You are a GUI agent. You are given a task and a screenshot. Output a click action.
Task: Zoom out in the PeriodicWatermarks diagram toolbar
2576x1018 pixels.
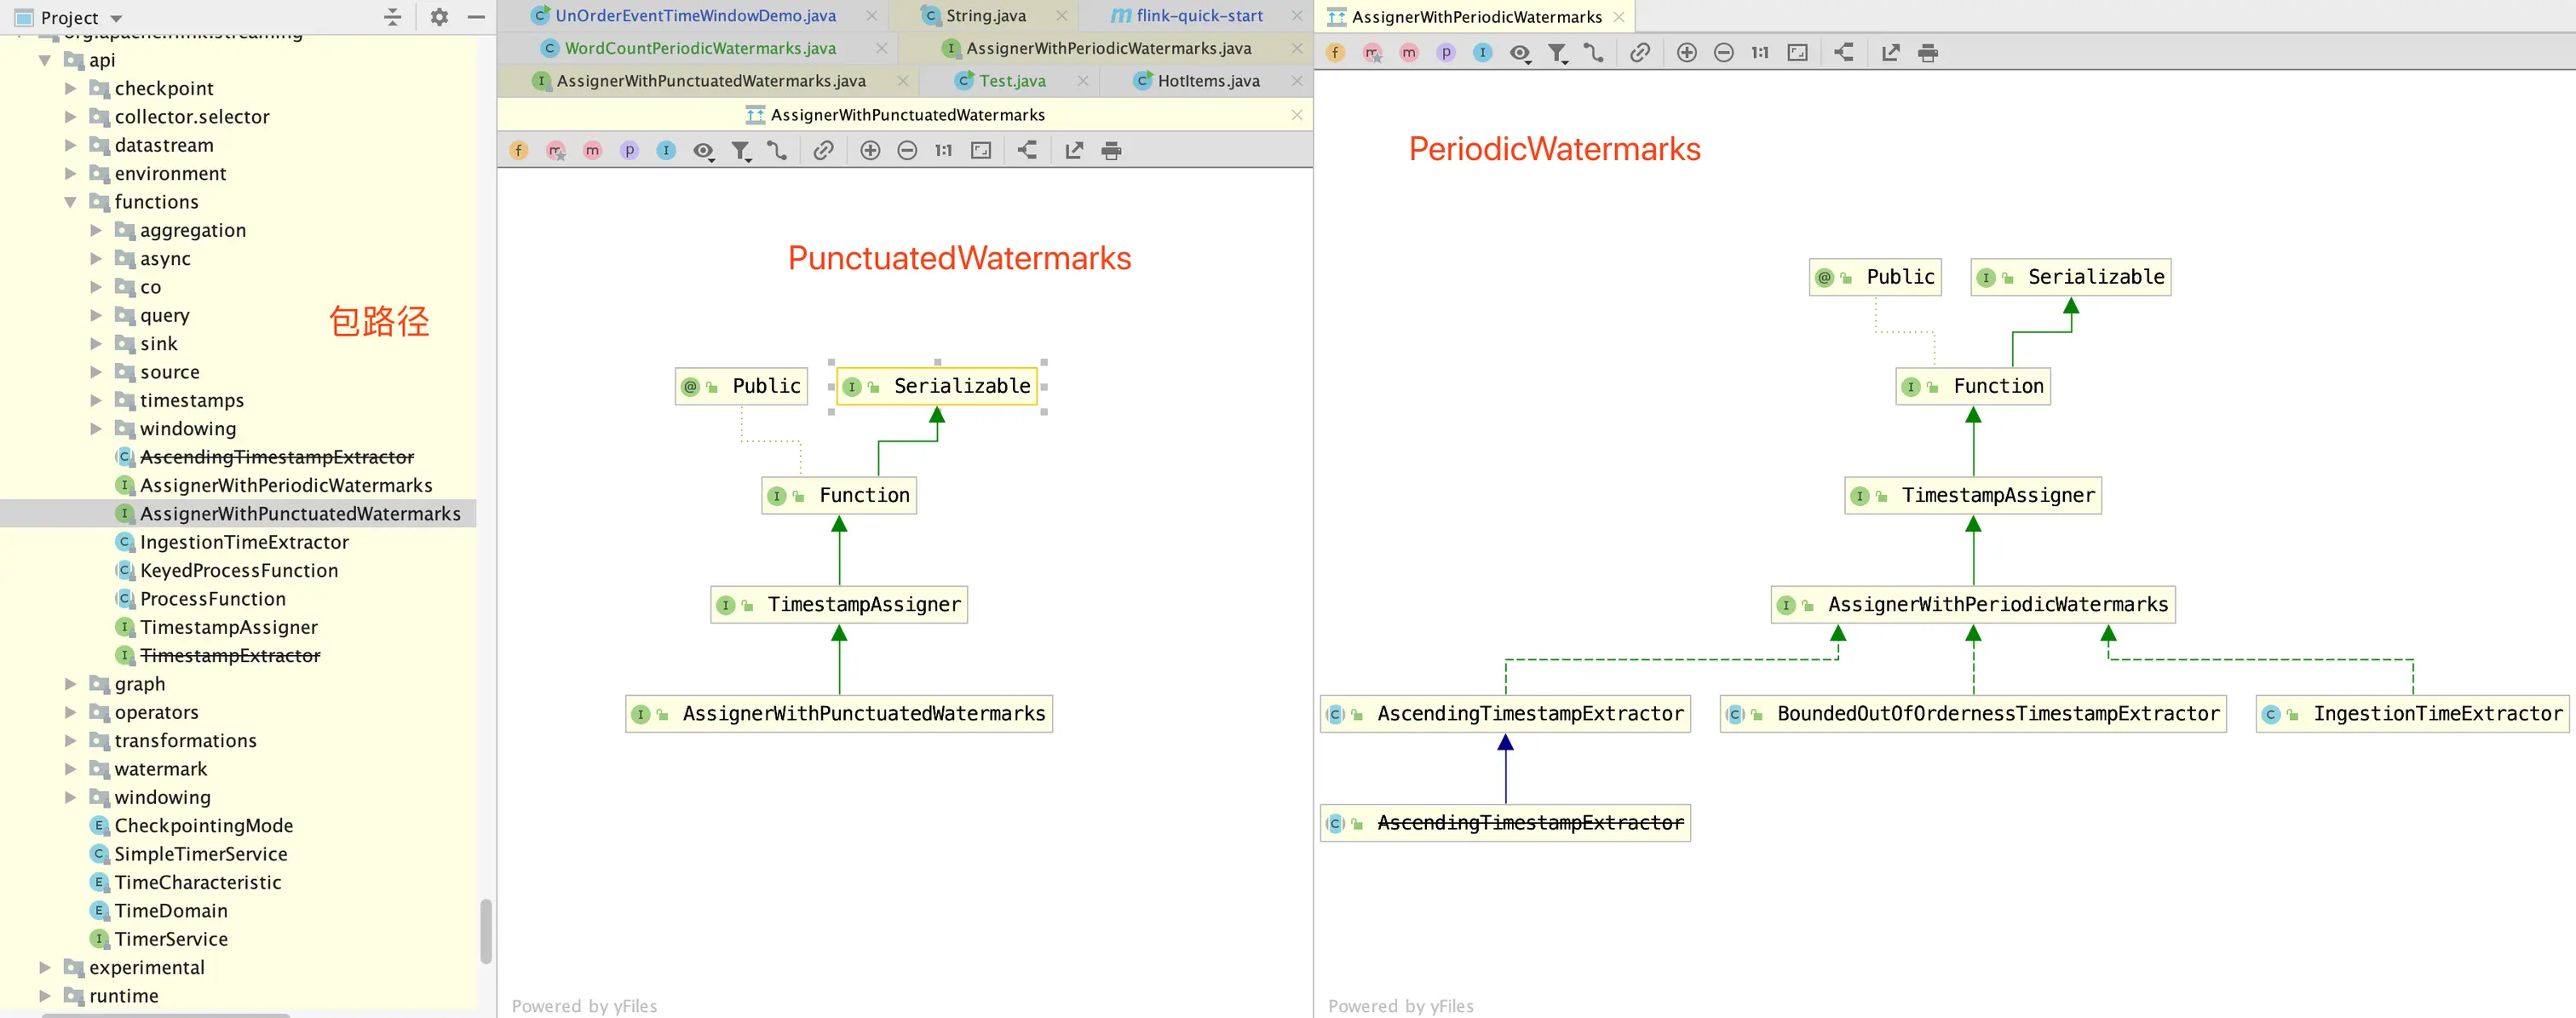[x=1723, y=53]
